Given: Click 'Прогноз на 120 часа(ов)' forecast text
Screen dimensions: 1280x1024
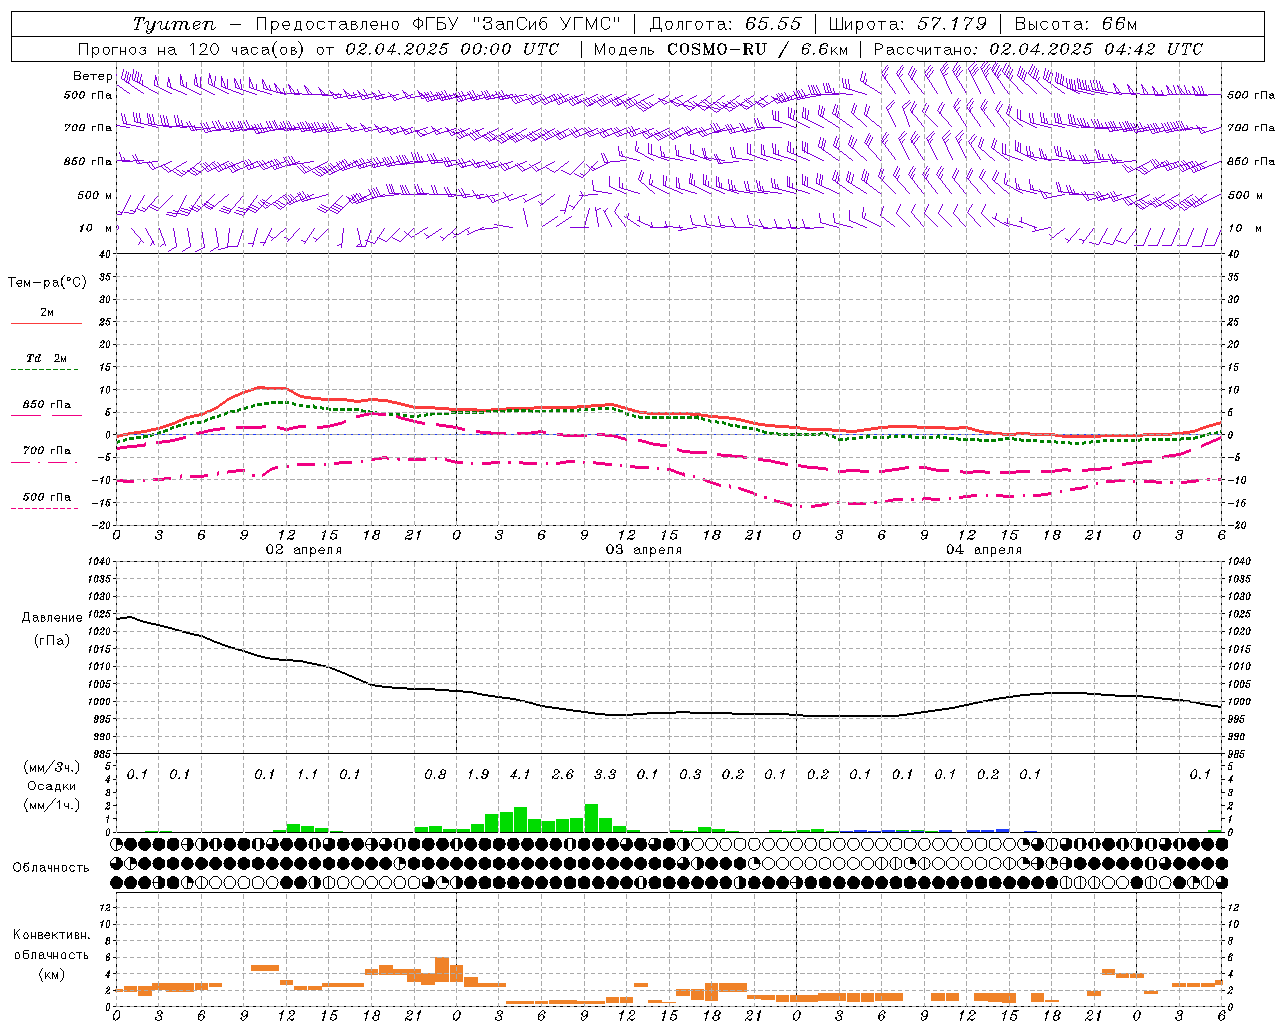Looking at the screenshot, I should pyautogui.click(x=192, y=49).
